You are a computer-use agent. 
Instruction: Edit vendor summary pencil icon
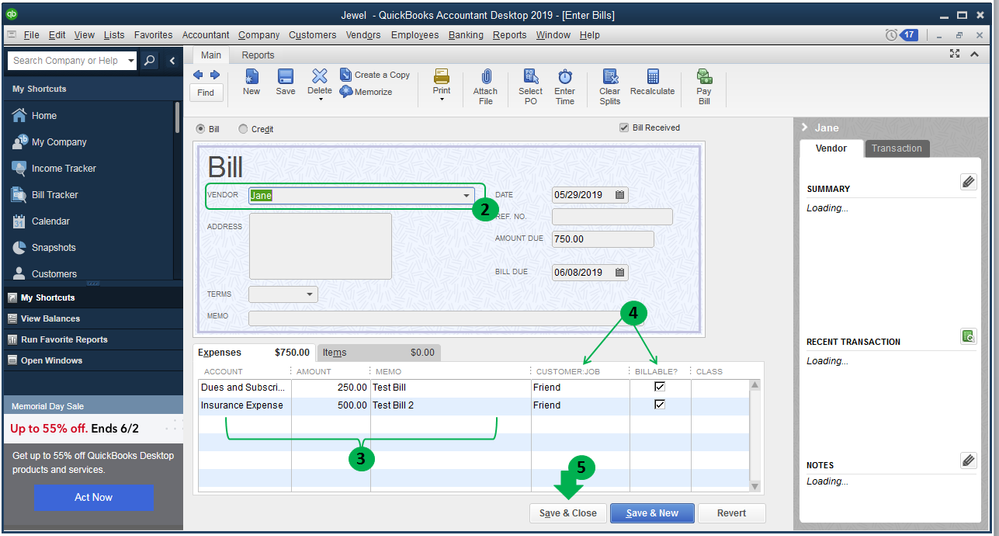pos(968,182)
